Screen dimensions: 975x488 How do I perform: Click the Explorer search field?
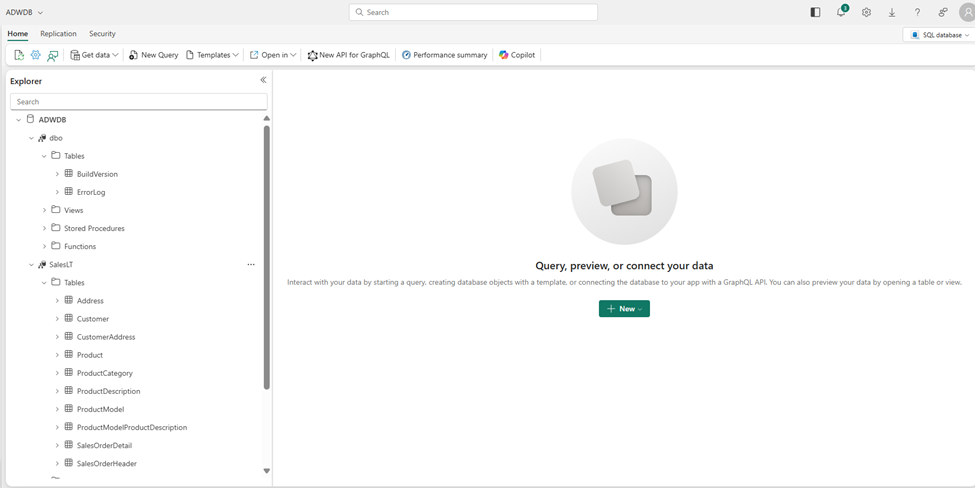coord(138,101)
